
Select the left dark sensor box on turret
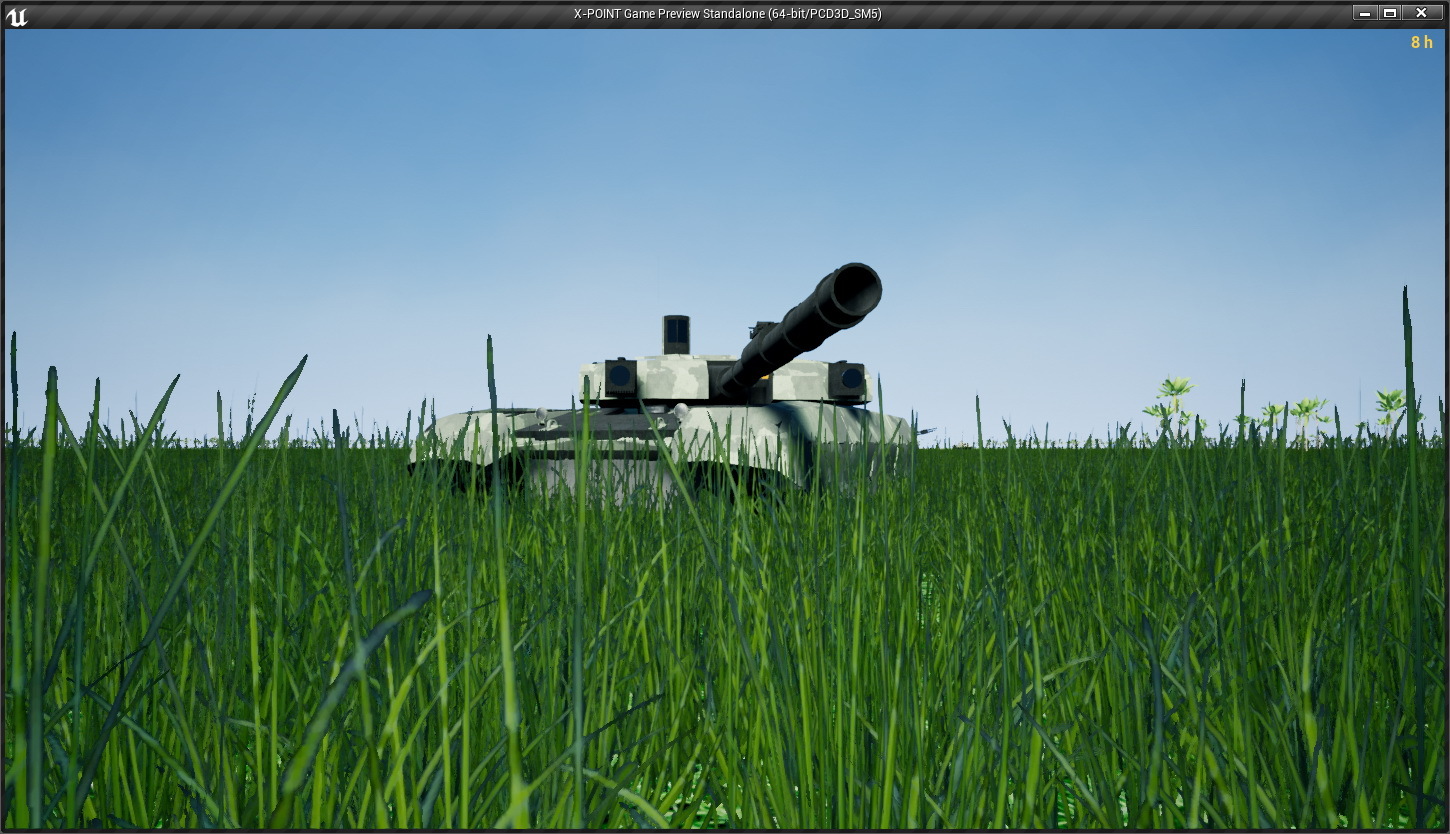coord(620,378)
